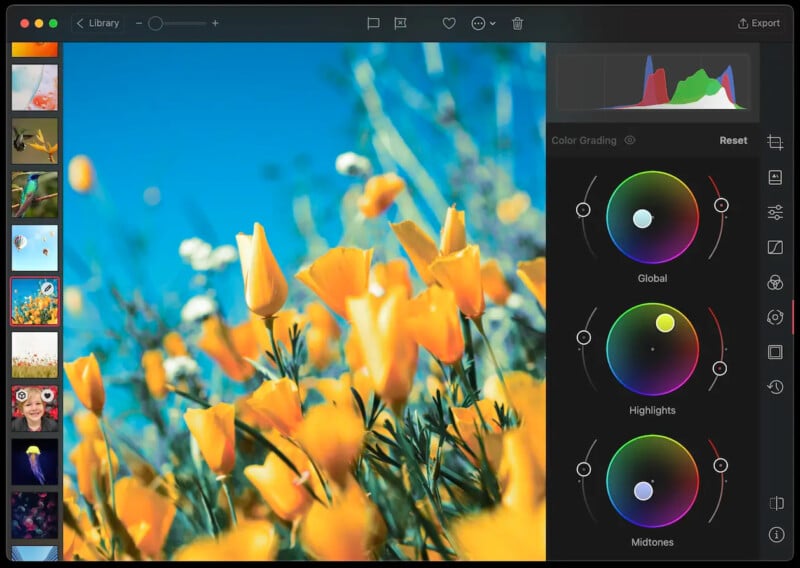Image resolution: width=800 pixels, height=568 pixels.
Task: Toggle Color Grading visibility eye icon
Action: click(x=630, y=141)
